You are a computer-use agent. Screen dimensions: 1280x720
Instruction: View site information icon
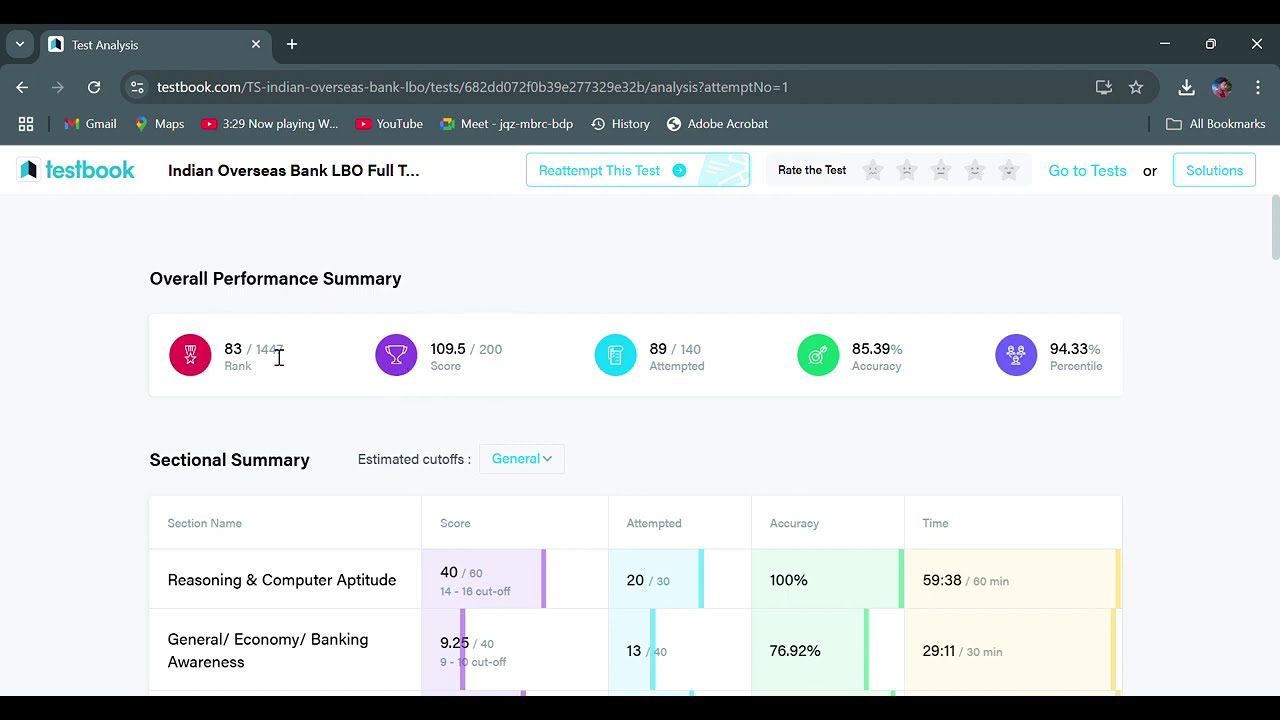pos(137,87)
